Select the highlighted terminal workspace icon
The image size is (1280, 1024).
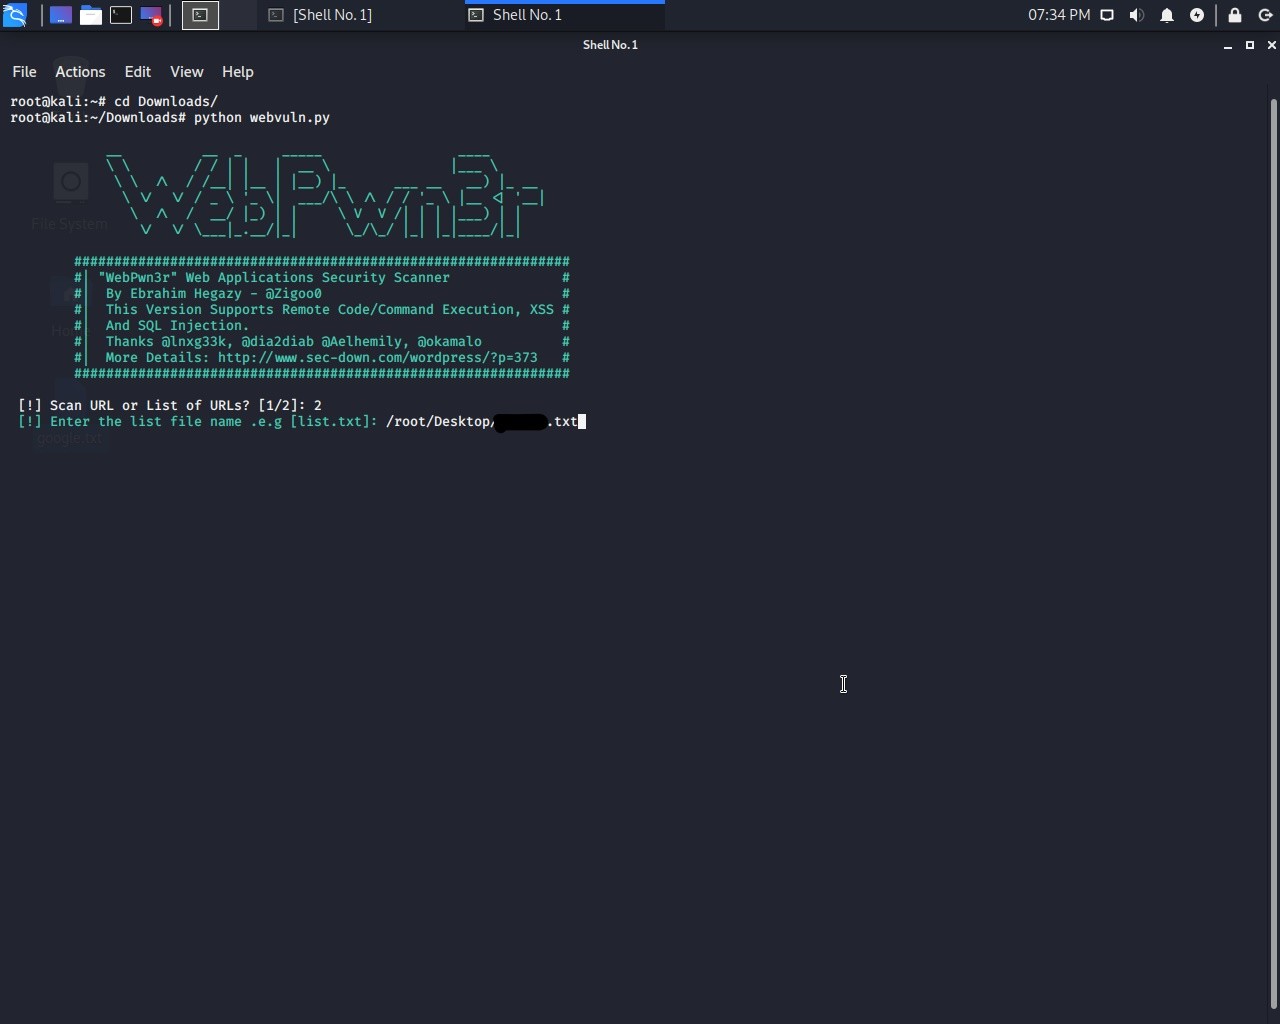tap(200, 15)
